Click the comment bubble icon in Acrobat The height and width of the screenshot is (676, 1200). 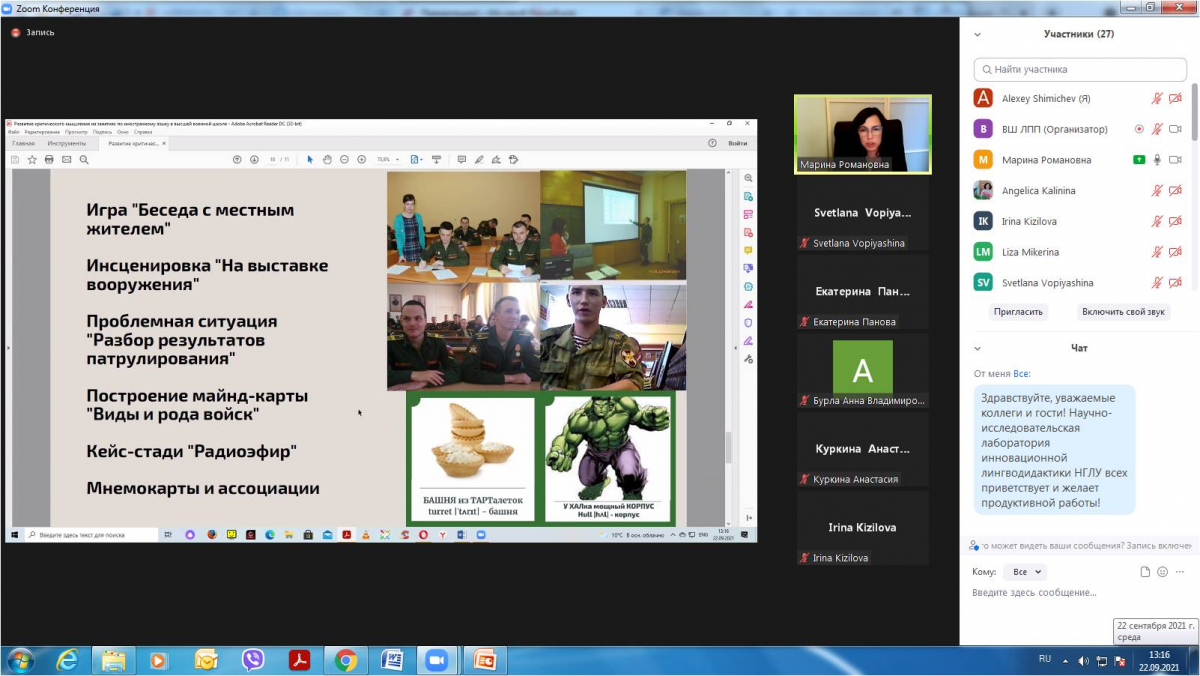[461, 159]
